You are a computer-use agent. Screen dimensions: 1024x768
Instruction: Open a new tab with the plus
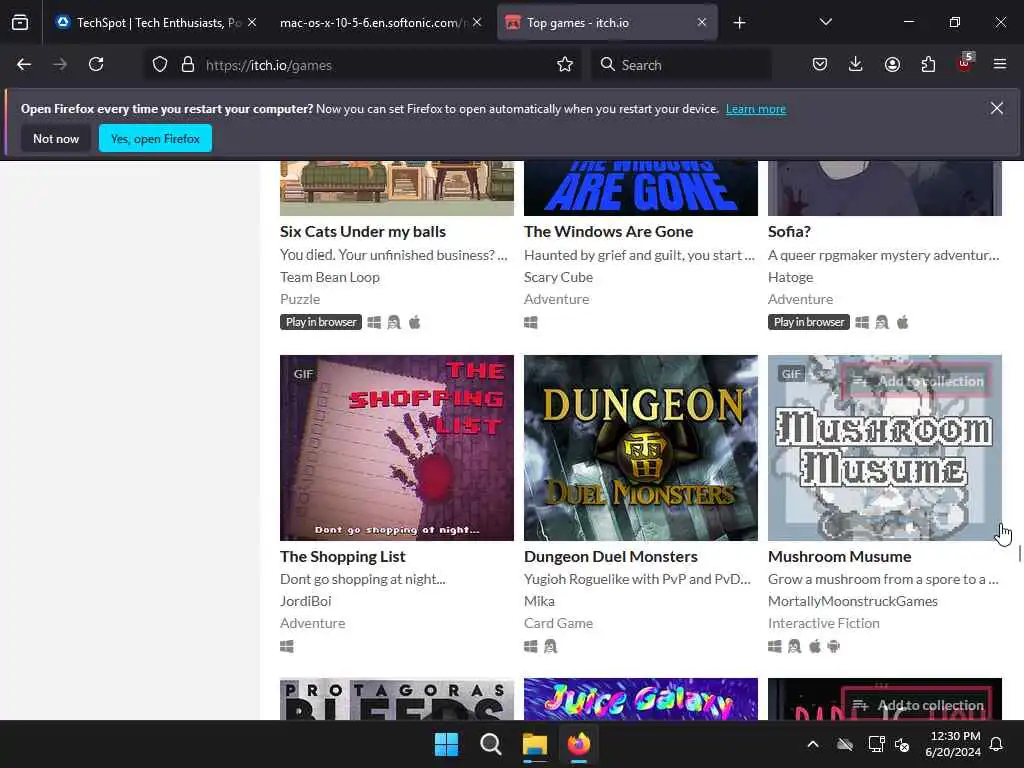[739, 23]
